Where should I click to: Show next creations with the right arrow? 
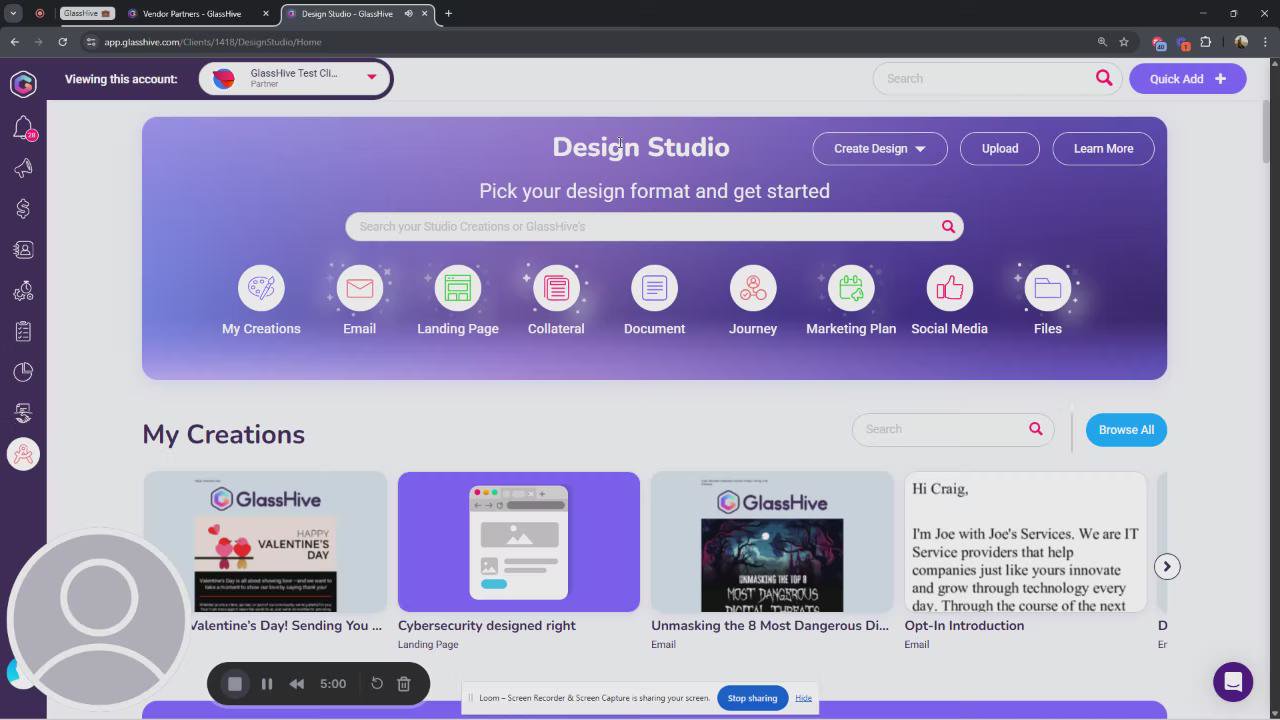[1167, 567]
